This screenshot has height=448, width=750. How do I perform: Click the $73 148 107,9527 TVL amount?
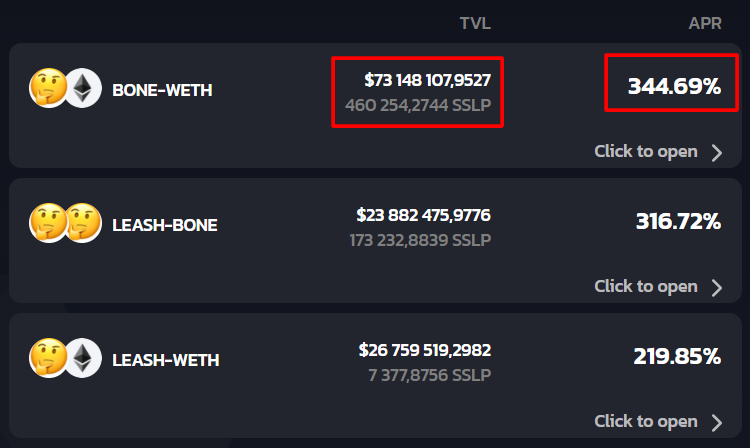(427, 78)
